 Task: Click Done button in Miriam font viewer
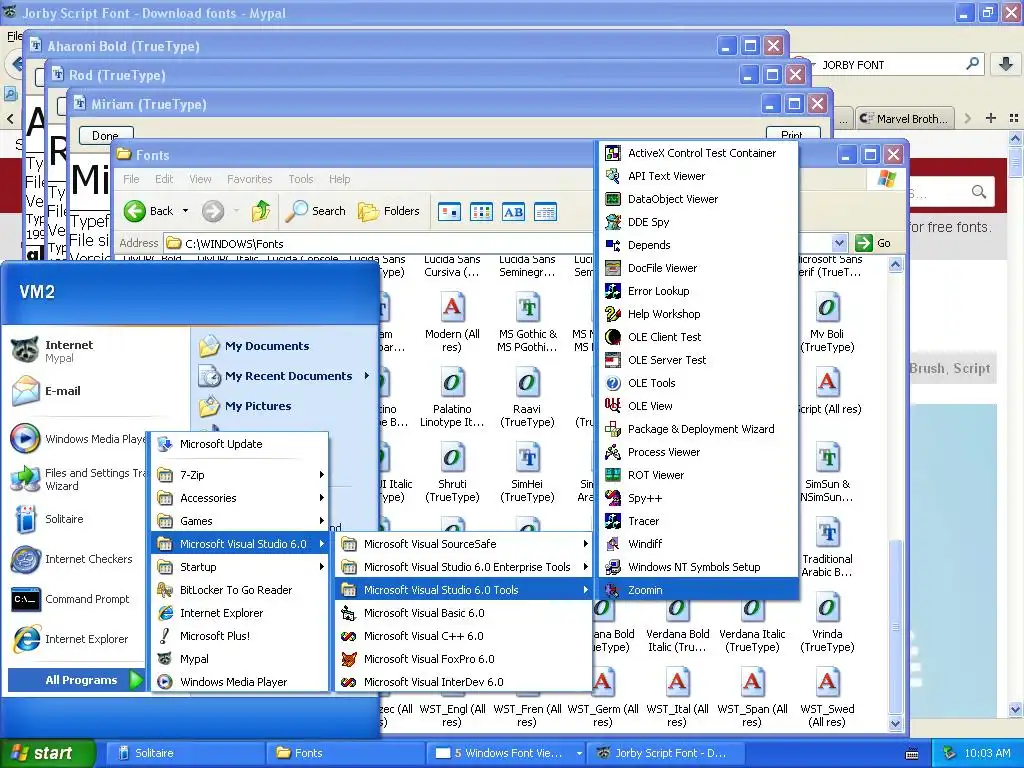pos(106,135)
